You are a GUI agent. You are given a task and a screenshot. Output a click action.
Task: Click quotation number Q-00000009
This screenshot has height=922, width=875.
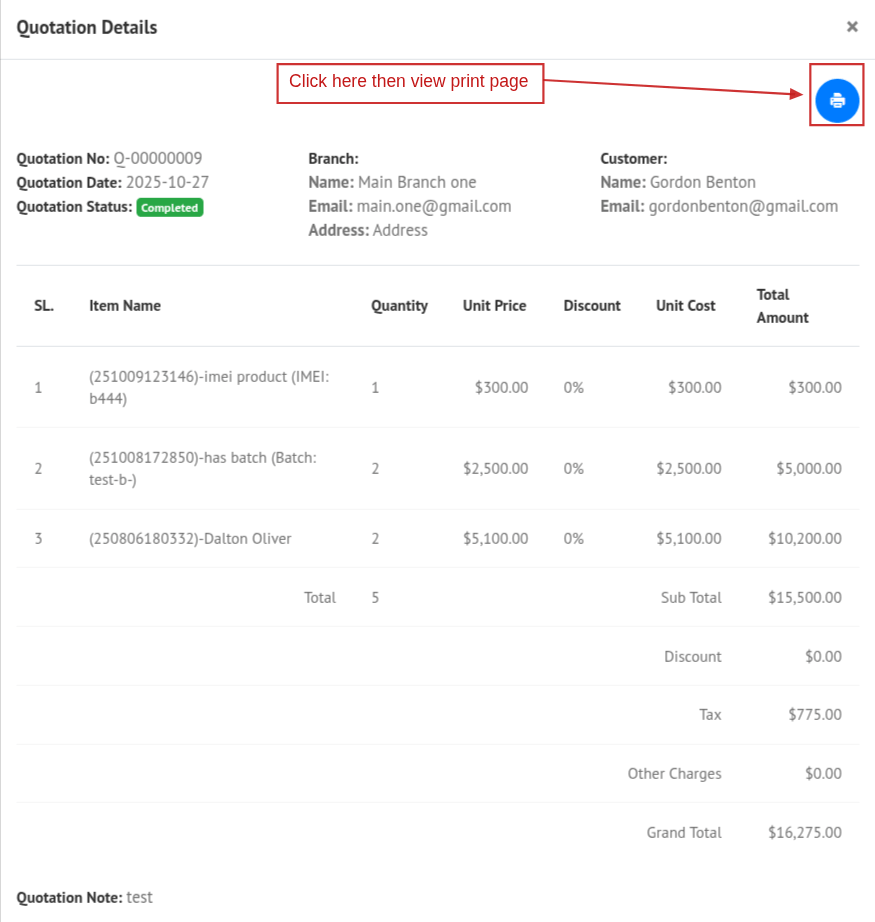158,158
